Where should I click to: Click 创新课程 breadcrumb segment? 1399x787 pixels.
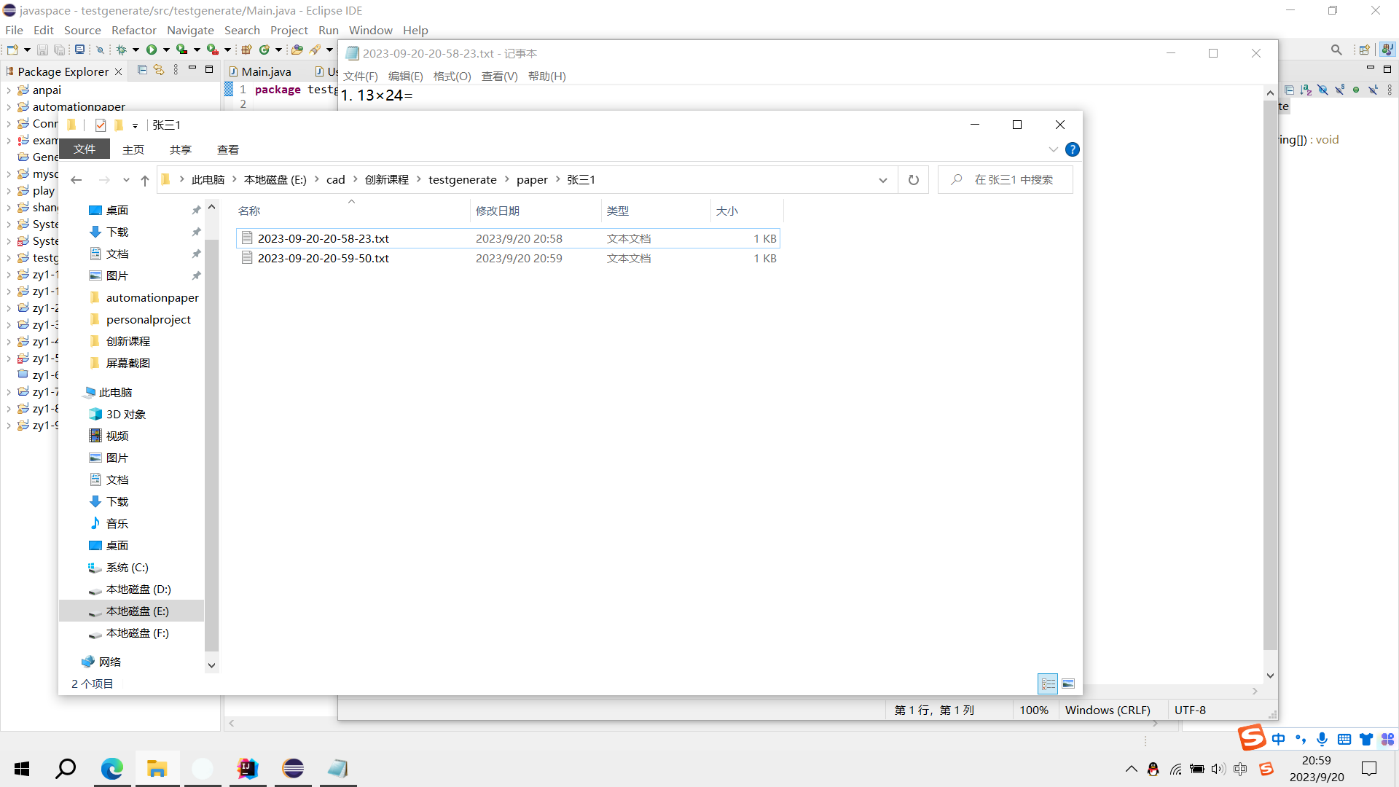click(x=386, y=180)
